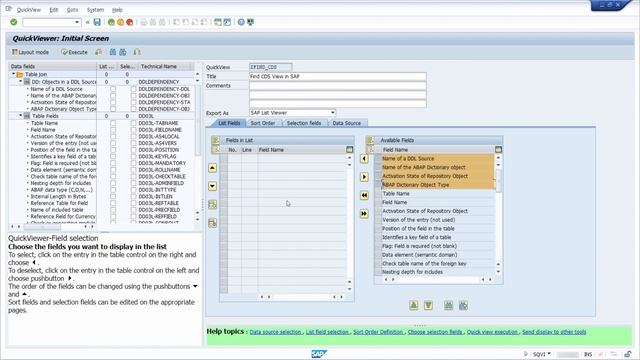Select Version of the entry (not used) row
Image resolution: width=640 pixels, height=360 pixels.
tap(438, 220)
